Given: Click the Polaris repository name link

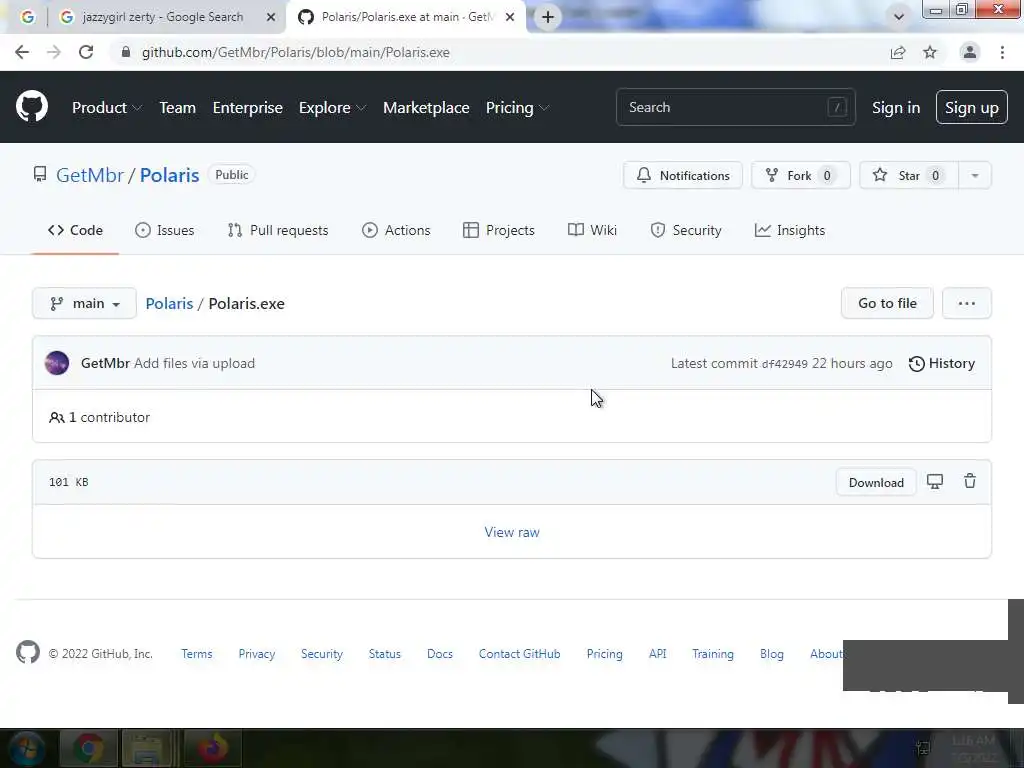Looking at the screenshot, I should point(169,175).
